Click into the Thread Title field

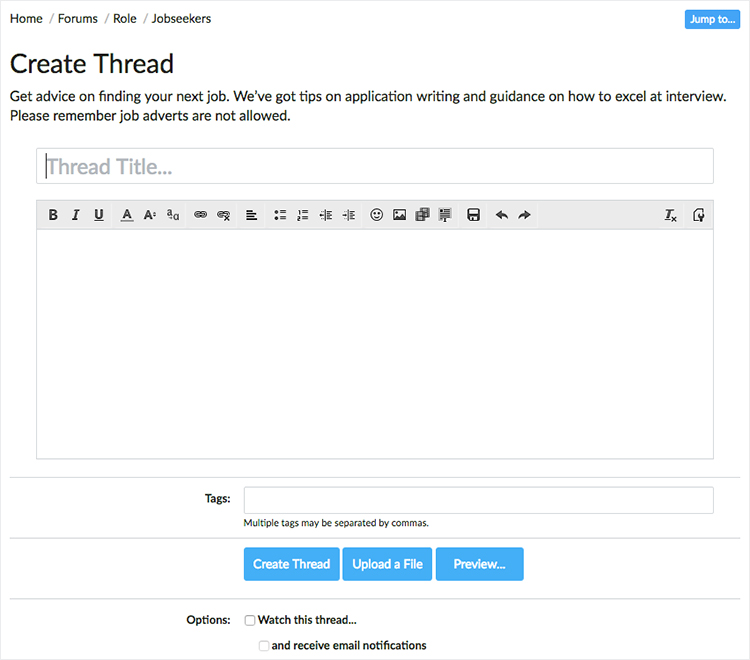click(375, 166)
